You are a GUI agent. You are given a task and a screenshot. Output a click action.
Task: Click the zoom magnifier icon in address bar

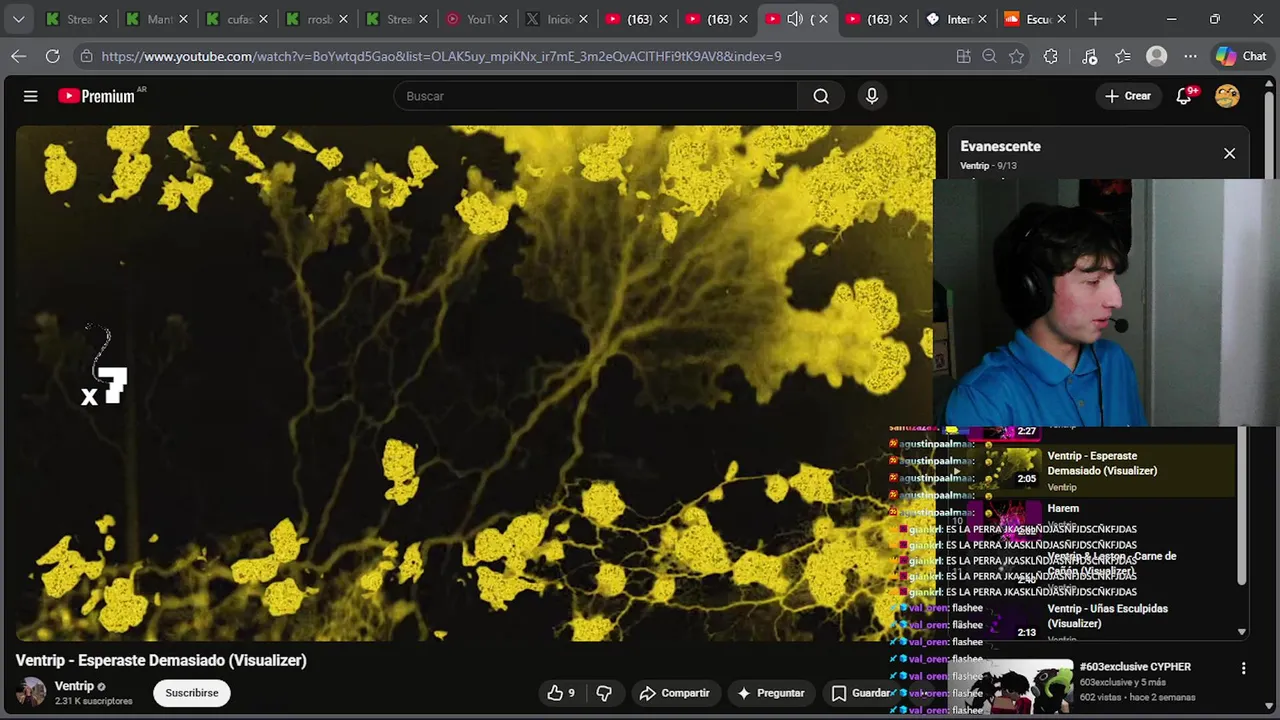990,56
